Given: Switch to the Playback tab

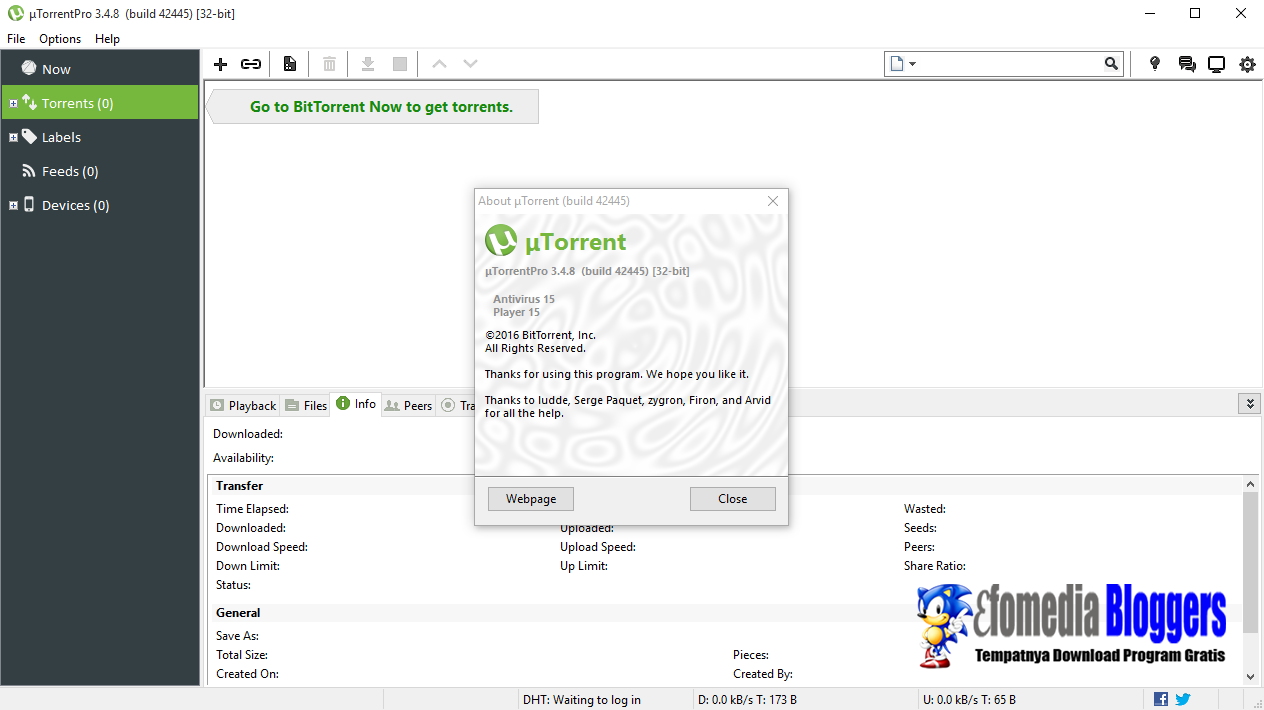Looking at the screenshot, I should [x=243, y=405].
